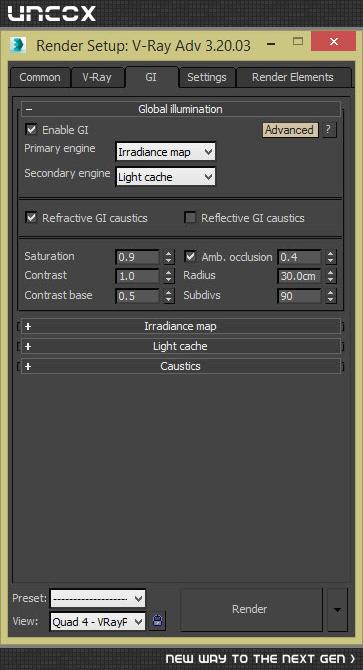This screenshot has height=670, width=363.
Task: Maximize the Render Setup window
Action: pos(298,41)
